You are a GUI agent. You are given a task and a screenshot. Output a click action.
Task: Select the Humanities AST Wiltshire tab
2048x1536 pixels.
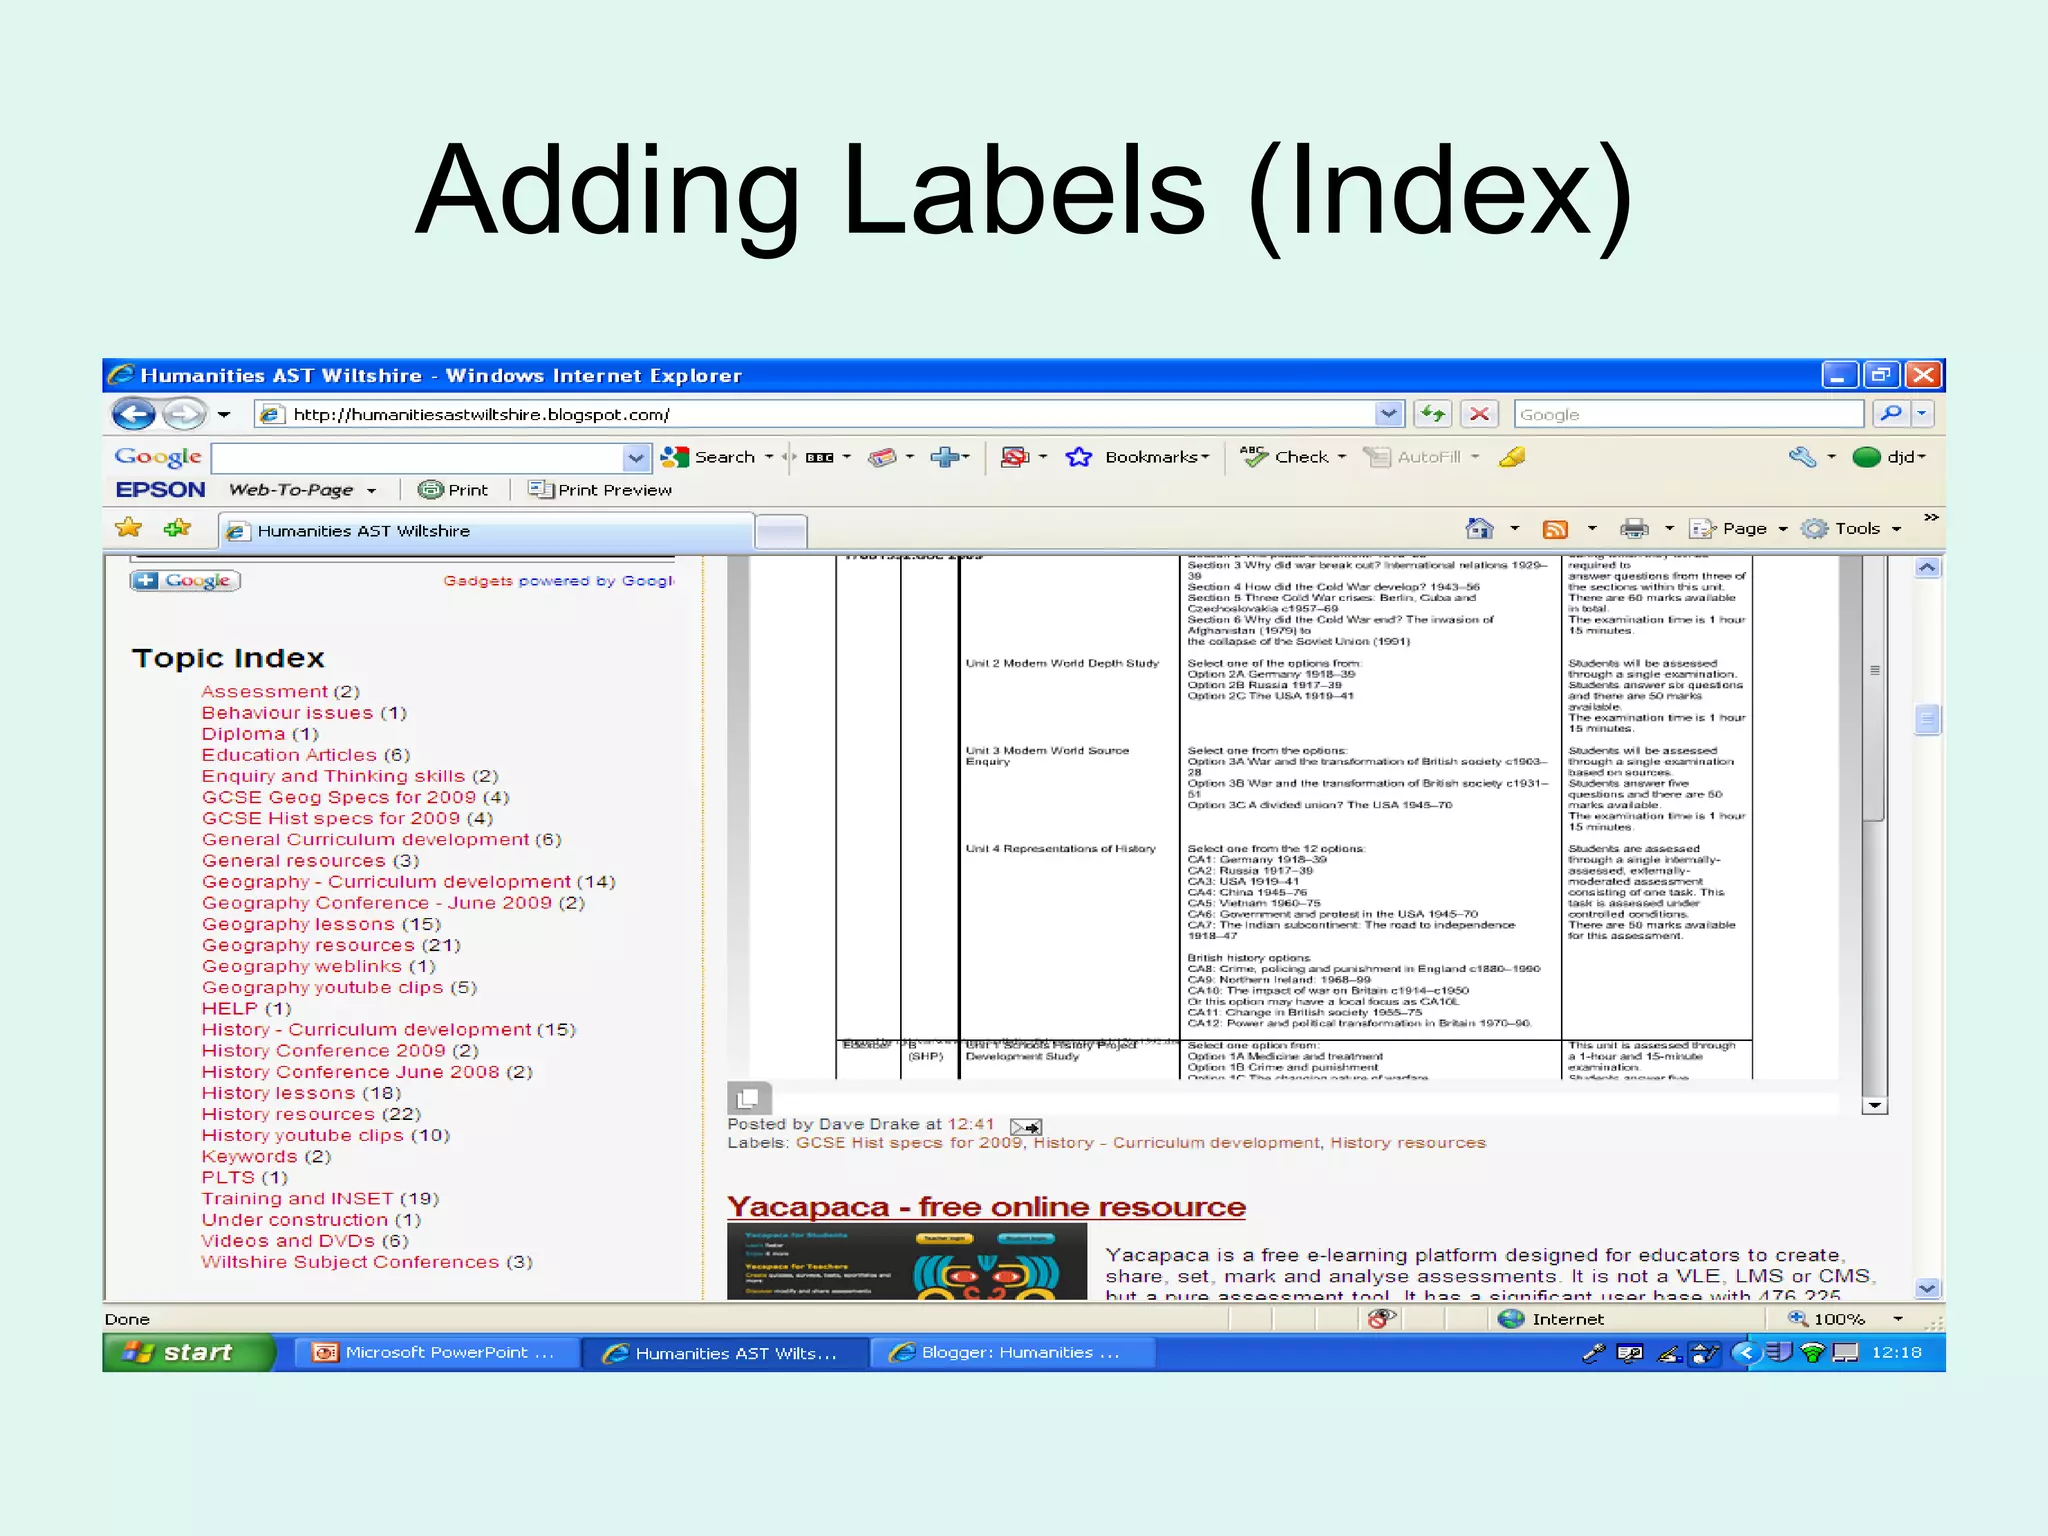486,531
